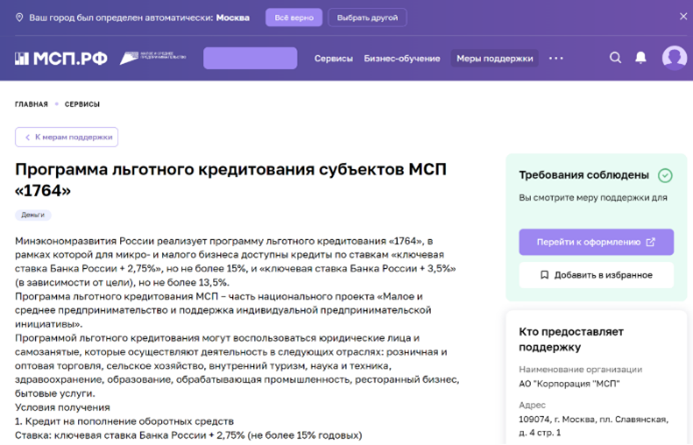Image resolution: width=693 pixels, height=445 pixels.
Task: Click the МСП.РФ logo
Action: click(60, 58)
